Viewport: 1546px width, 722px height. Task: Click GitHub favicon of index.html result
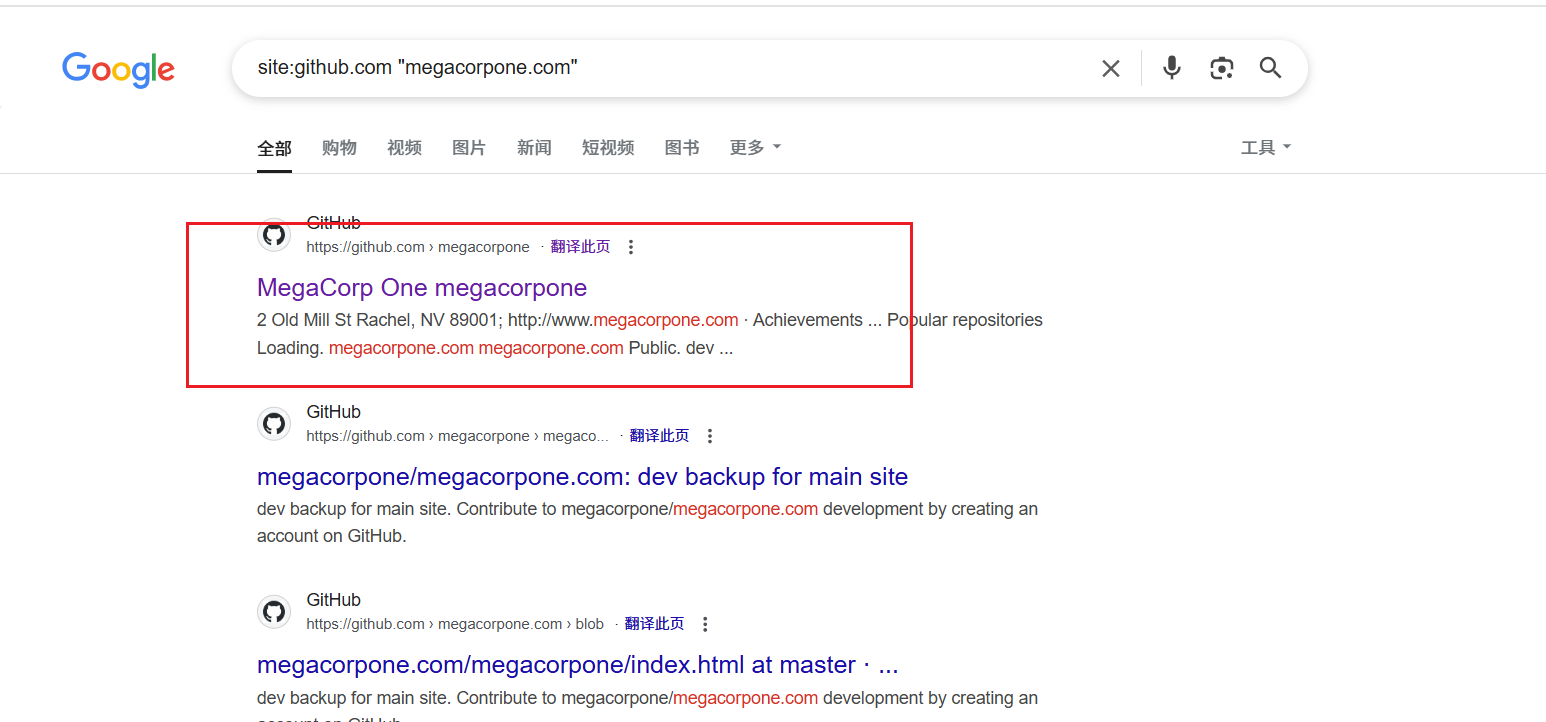274,612
